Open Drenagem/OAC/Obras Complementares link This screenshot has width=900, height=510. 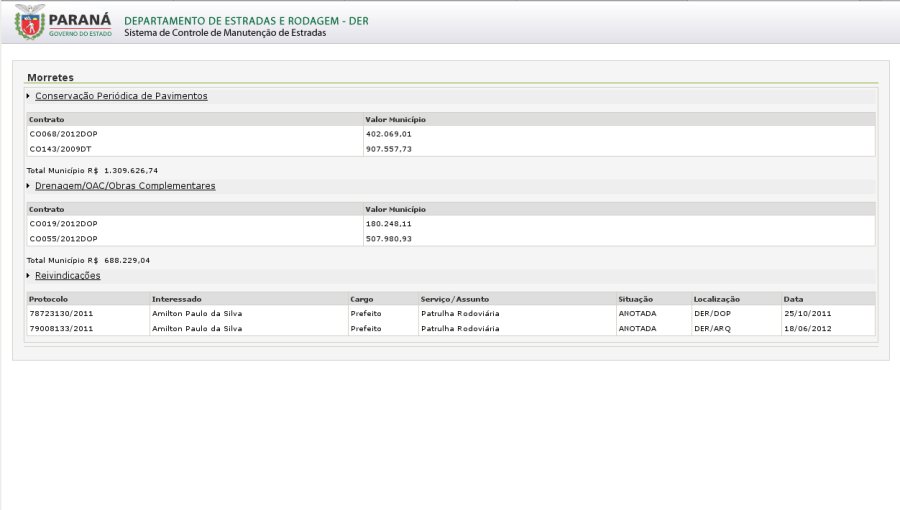coord(125,186)
